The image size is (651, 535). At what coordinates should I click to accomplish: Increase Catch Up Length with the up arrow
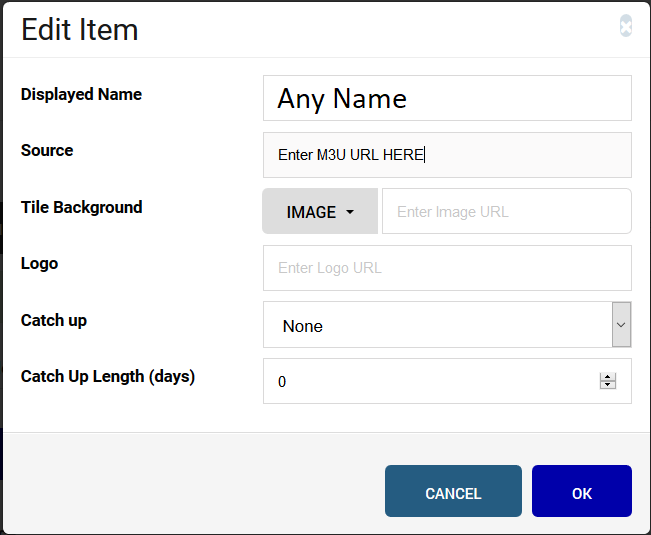[x=607, y=377]
